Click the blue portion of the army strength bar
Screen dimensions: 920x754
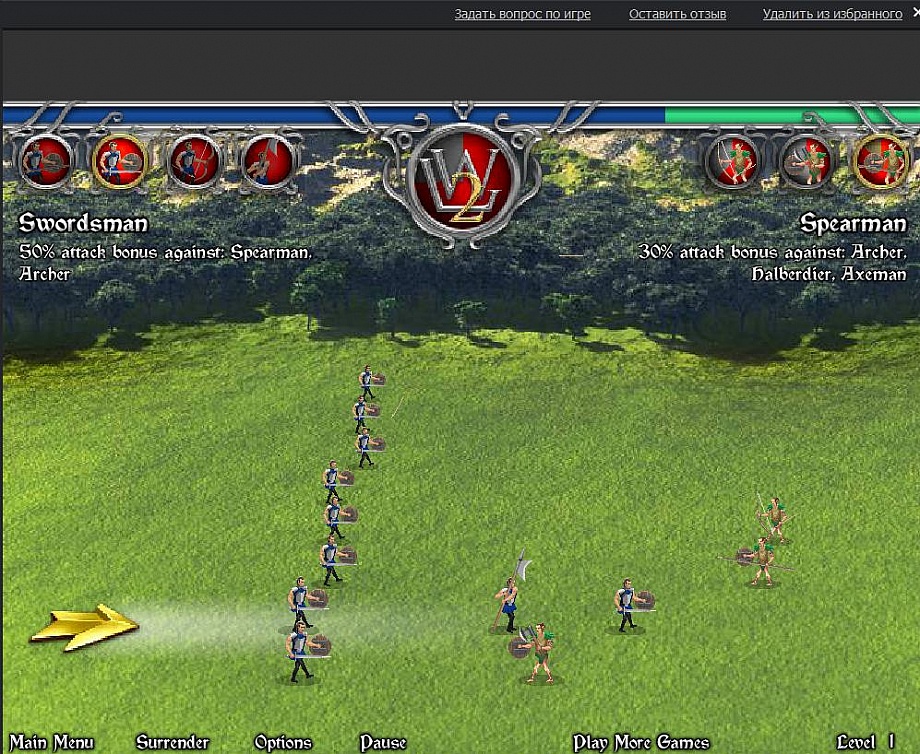point(333,115)
